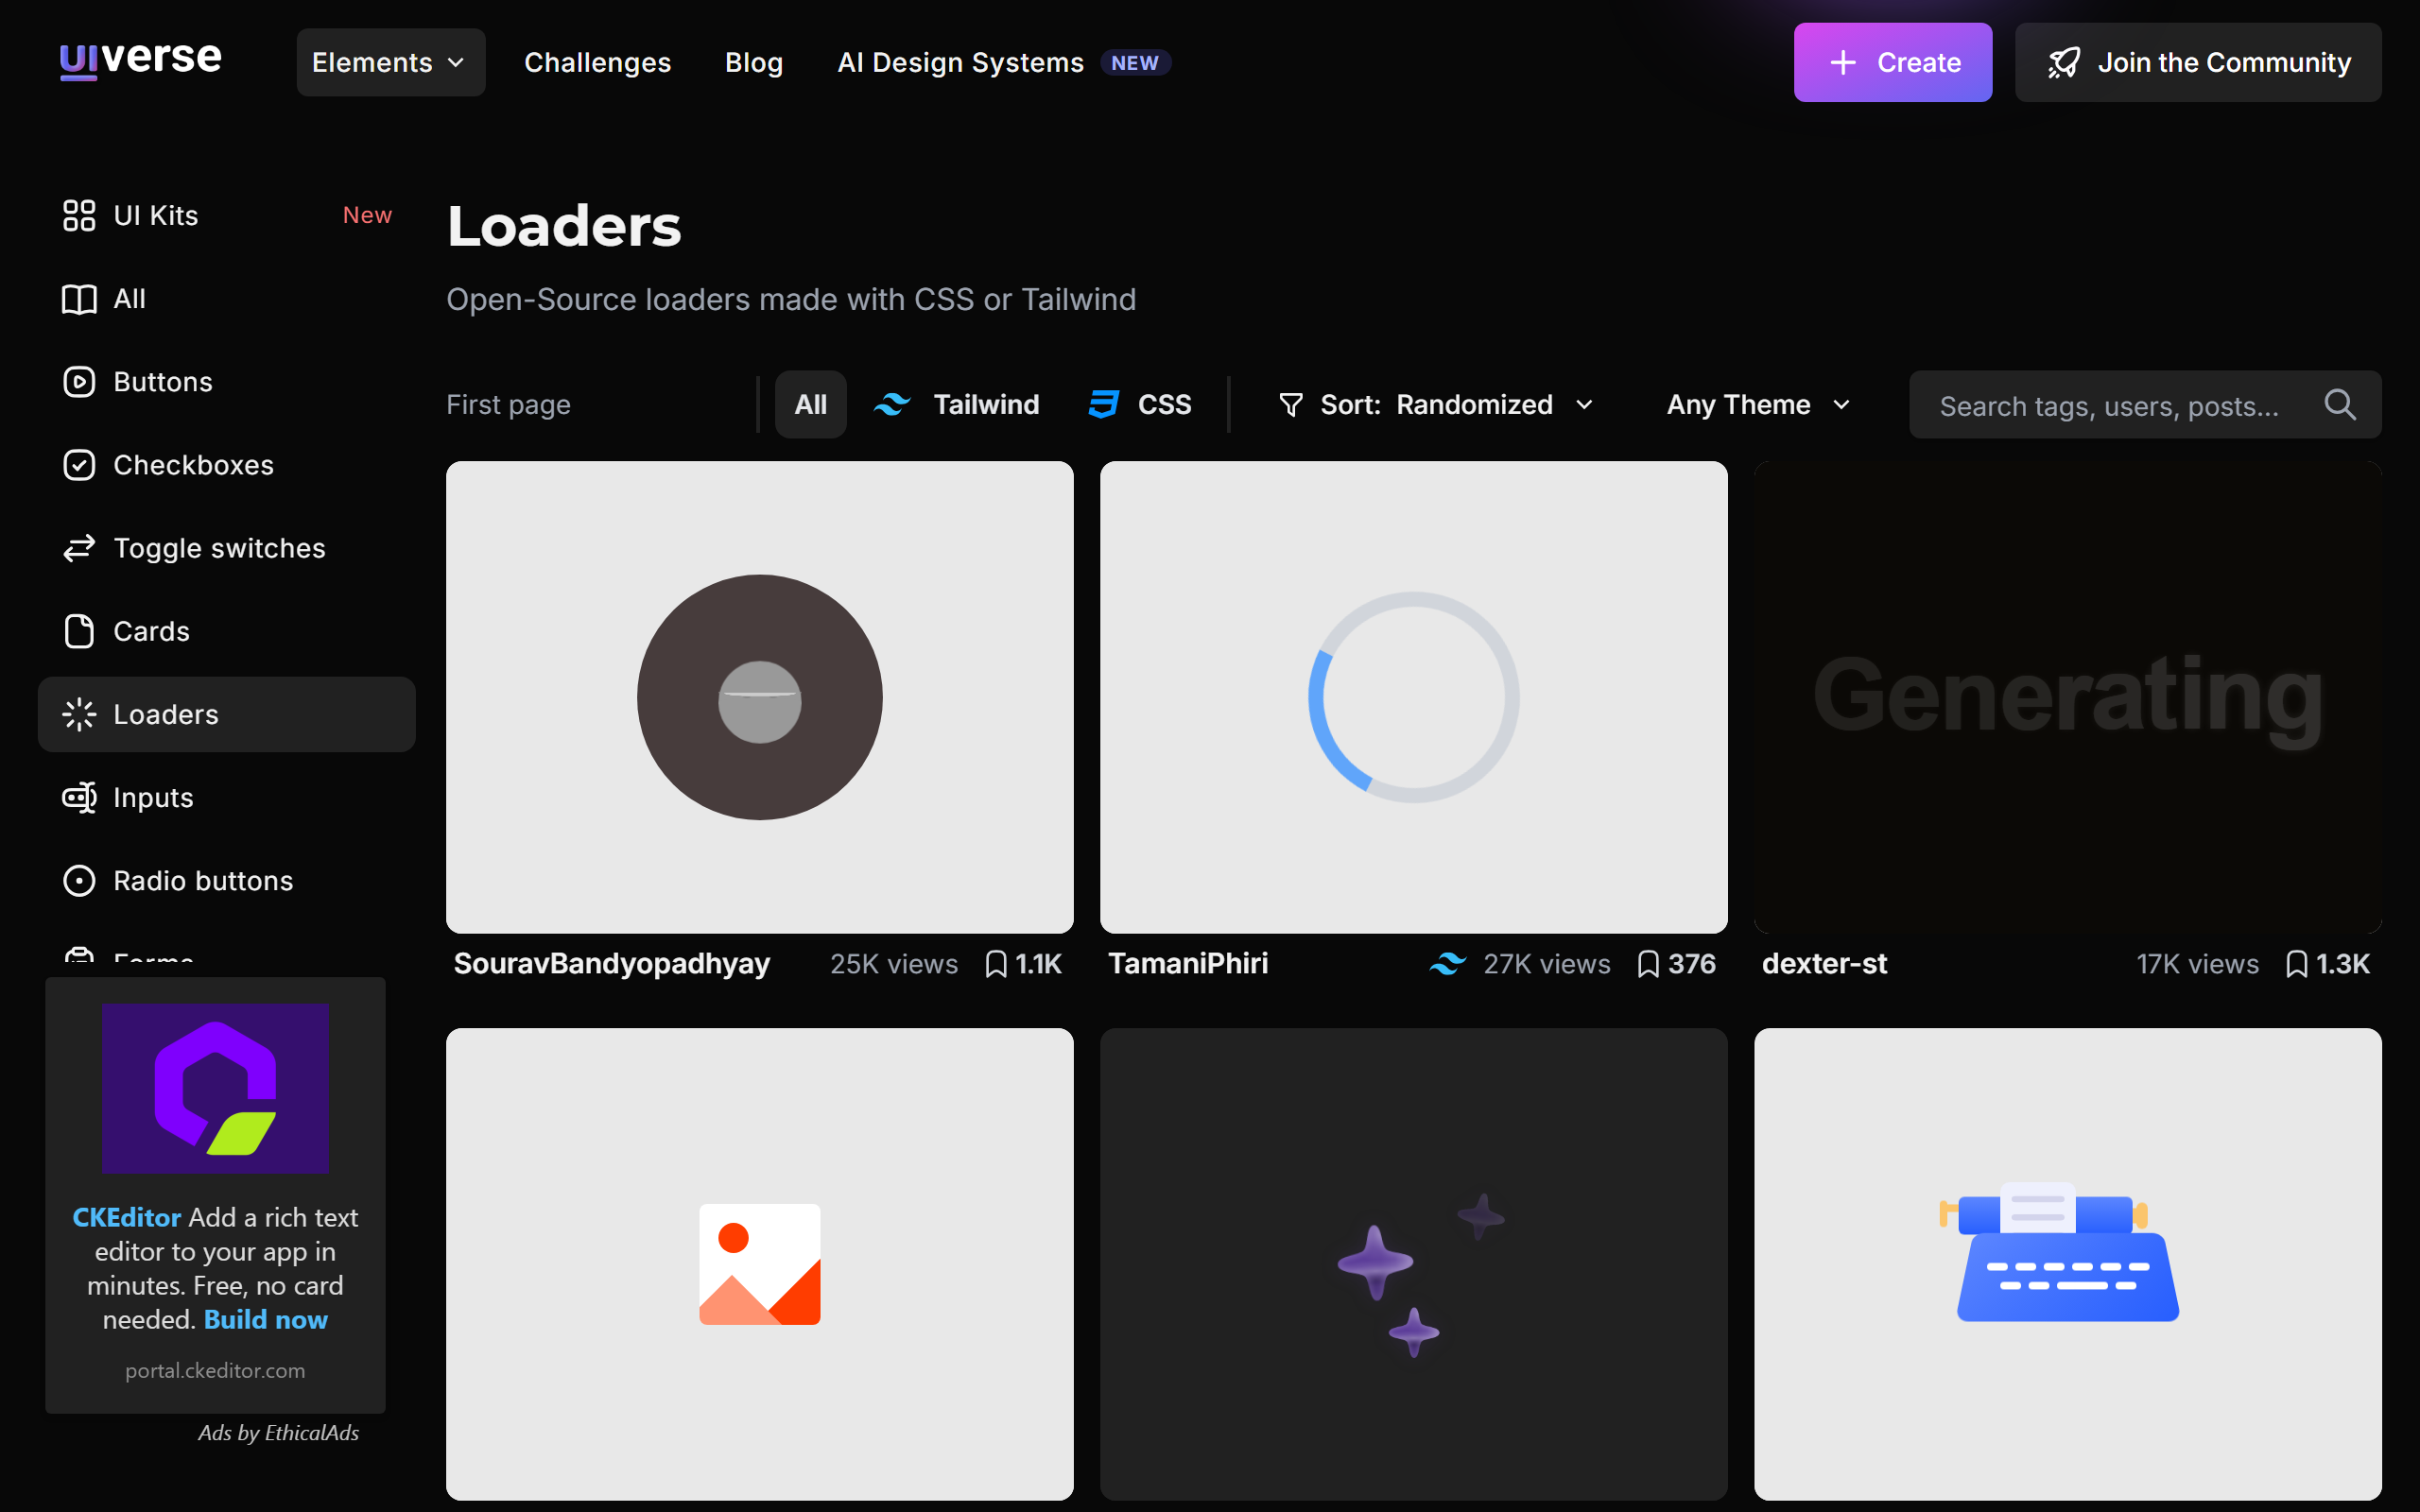Open dexter-st's Generating loader card
This screenshot has height=1512, width=2420.
(2068, 697)
